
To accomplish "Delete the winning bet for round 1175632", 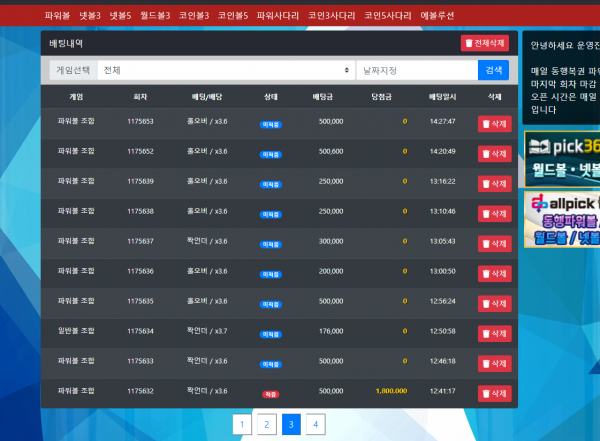I will click(x=494, y=393).
